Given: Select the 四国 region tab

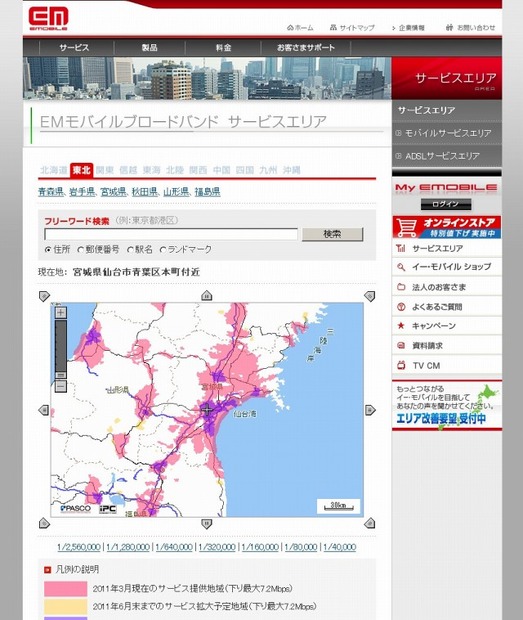Looking at the screenshot, I should 245,170.
